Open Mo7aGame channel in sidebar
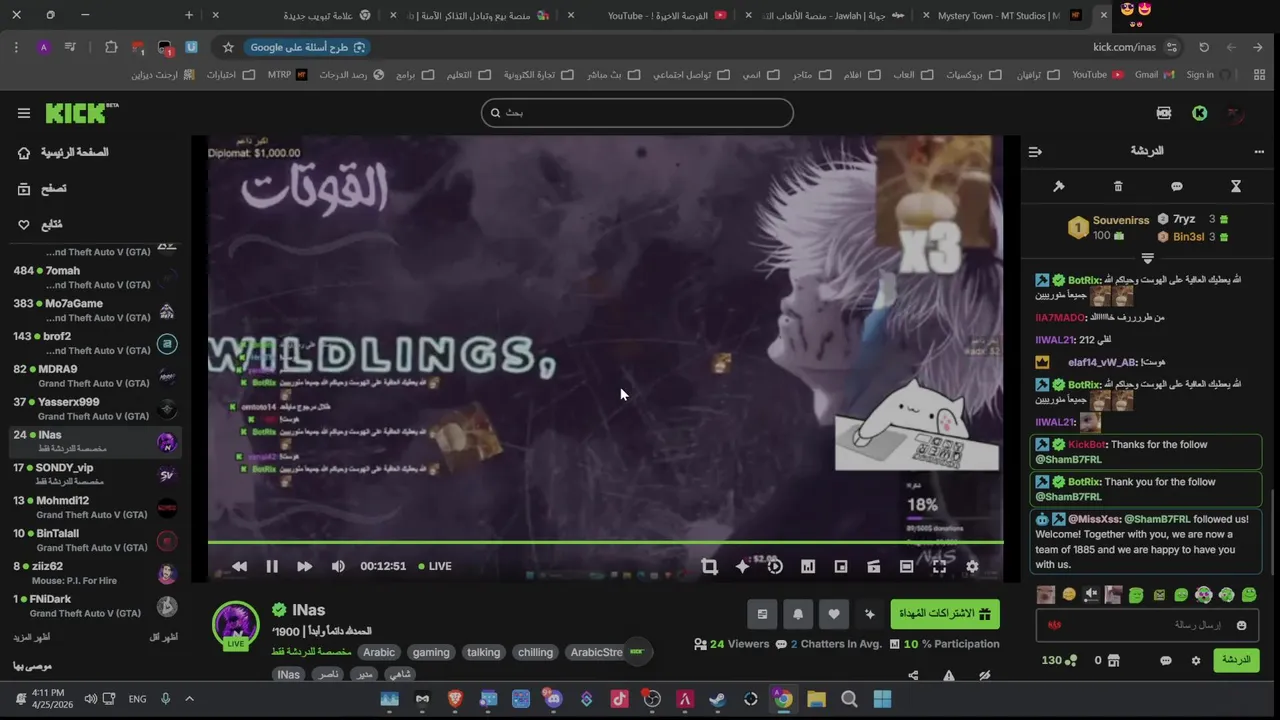This screenshot has height=720, width=1280. click(95, 310)
